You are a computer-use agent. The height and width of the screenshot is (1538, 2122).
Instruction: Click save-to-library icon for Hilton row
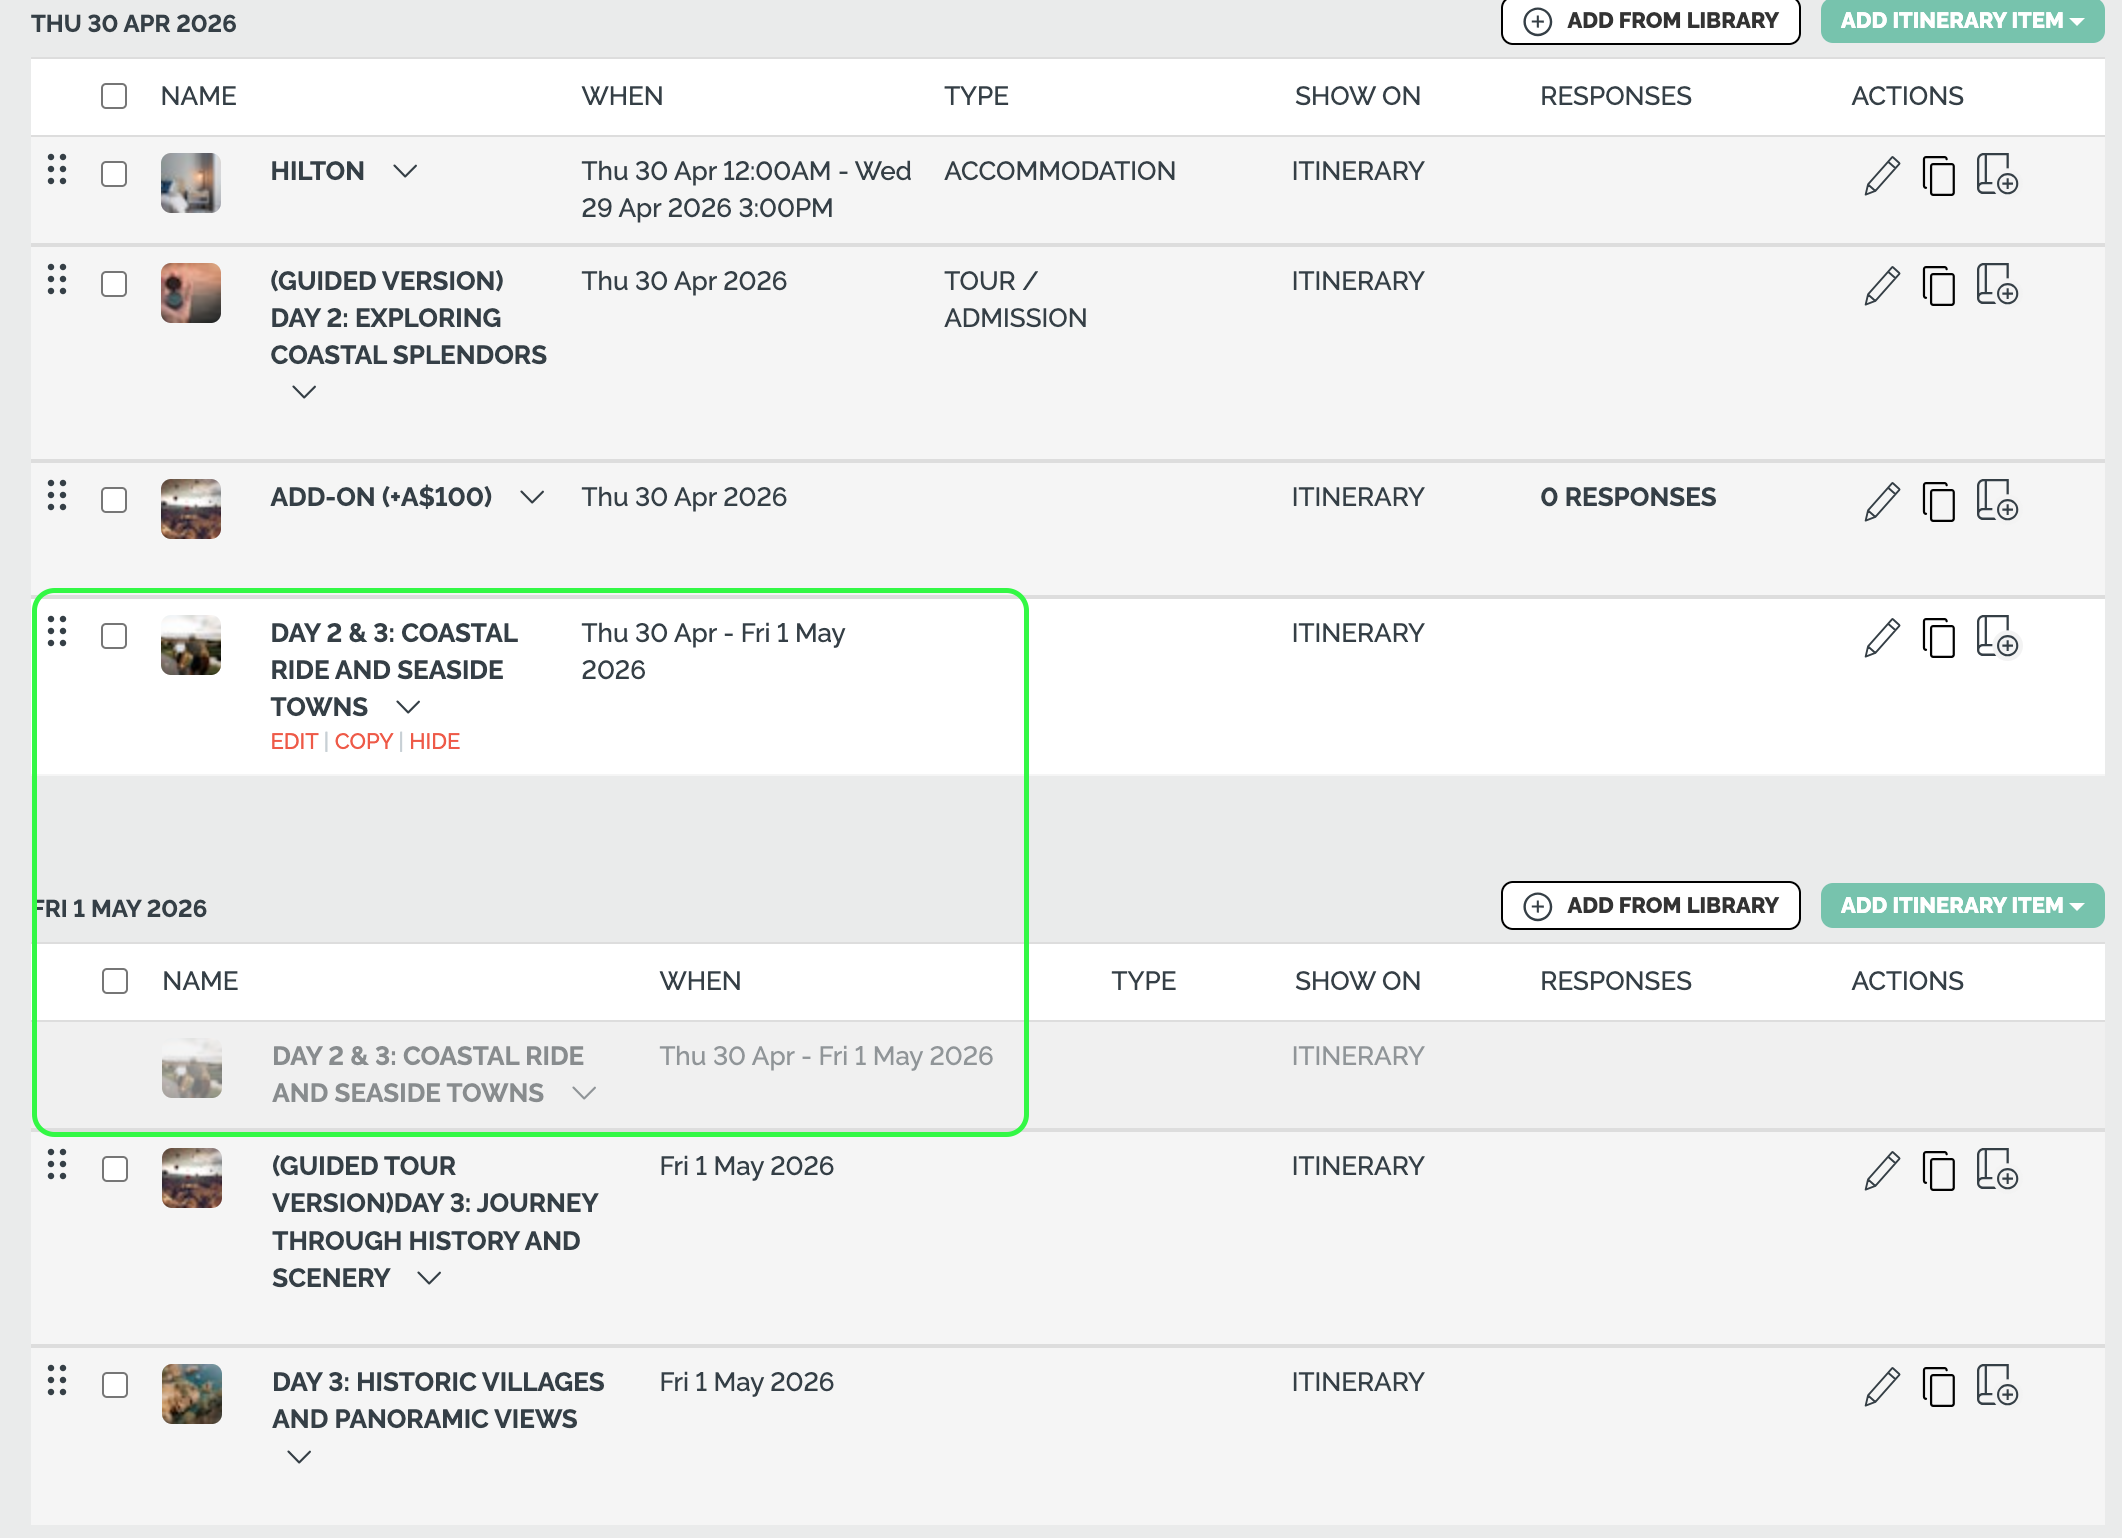1997,174
